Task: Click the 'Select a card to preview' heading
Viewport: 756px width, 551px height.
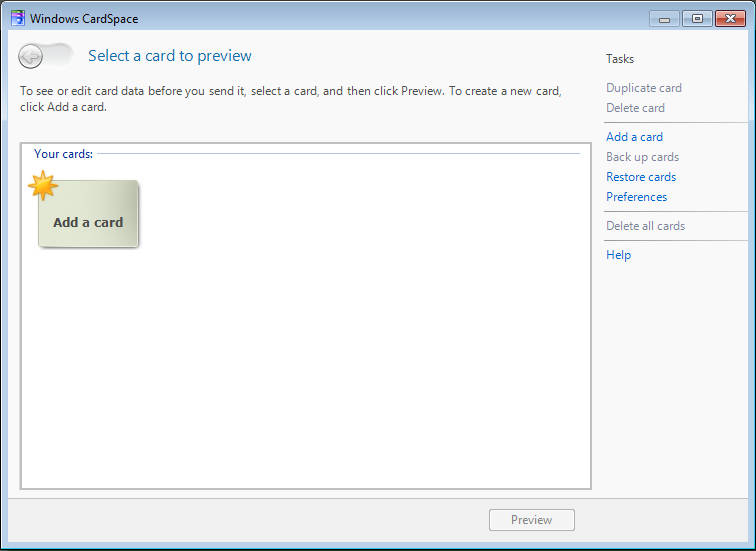Action: click(x=170, y=56)
